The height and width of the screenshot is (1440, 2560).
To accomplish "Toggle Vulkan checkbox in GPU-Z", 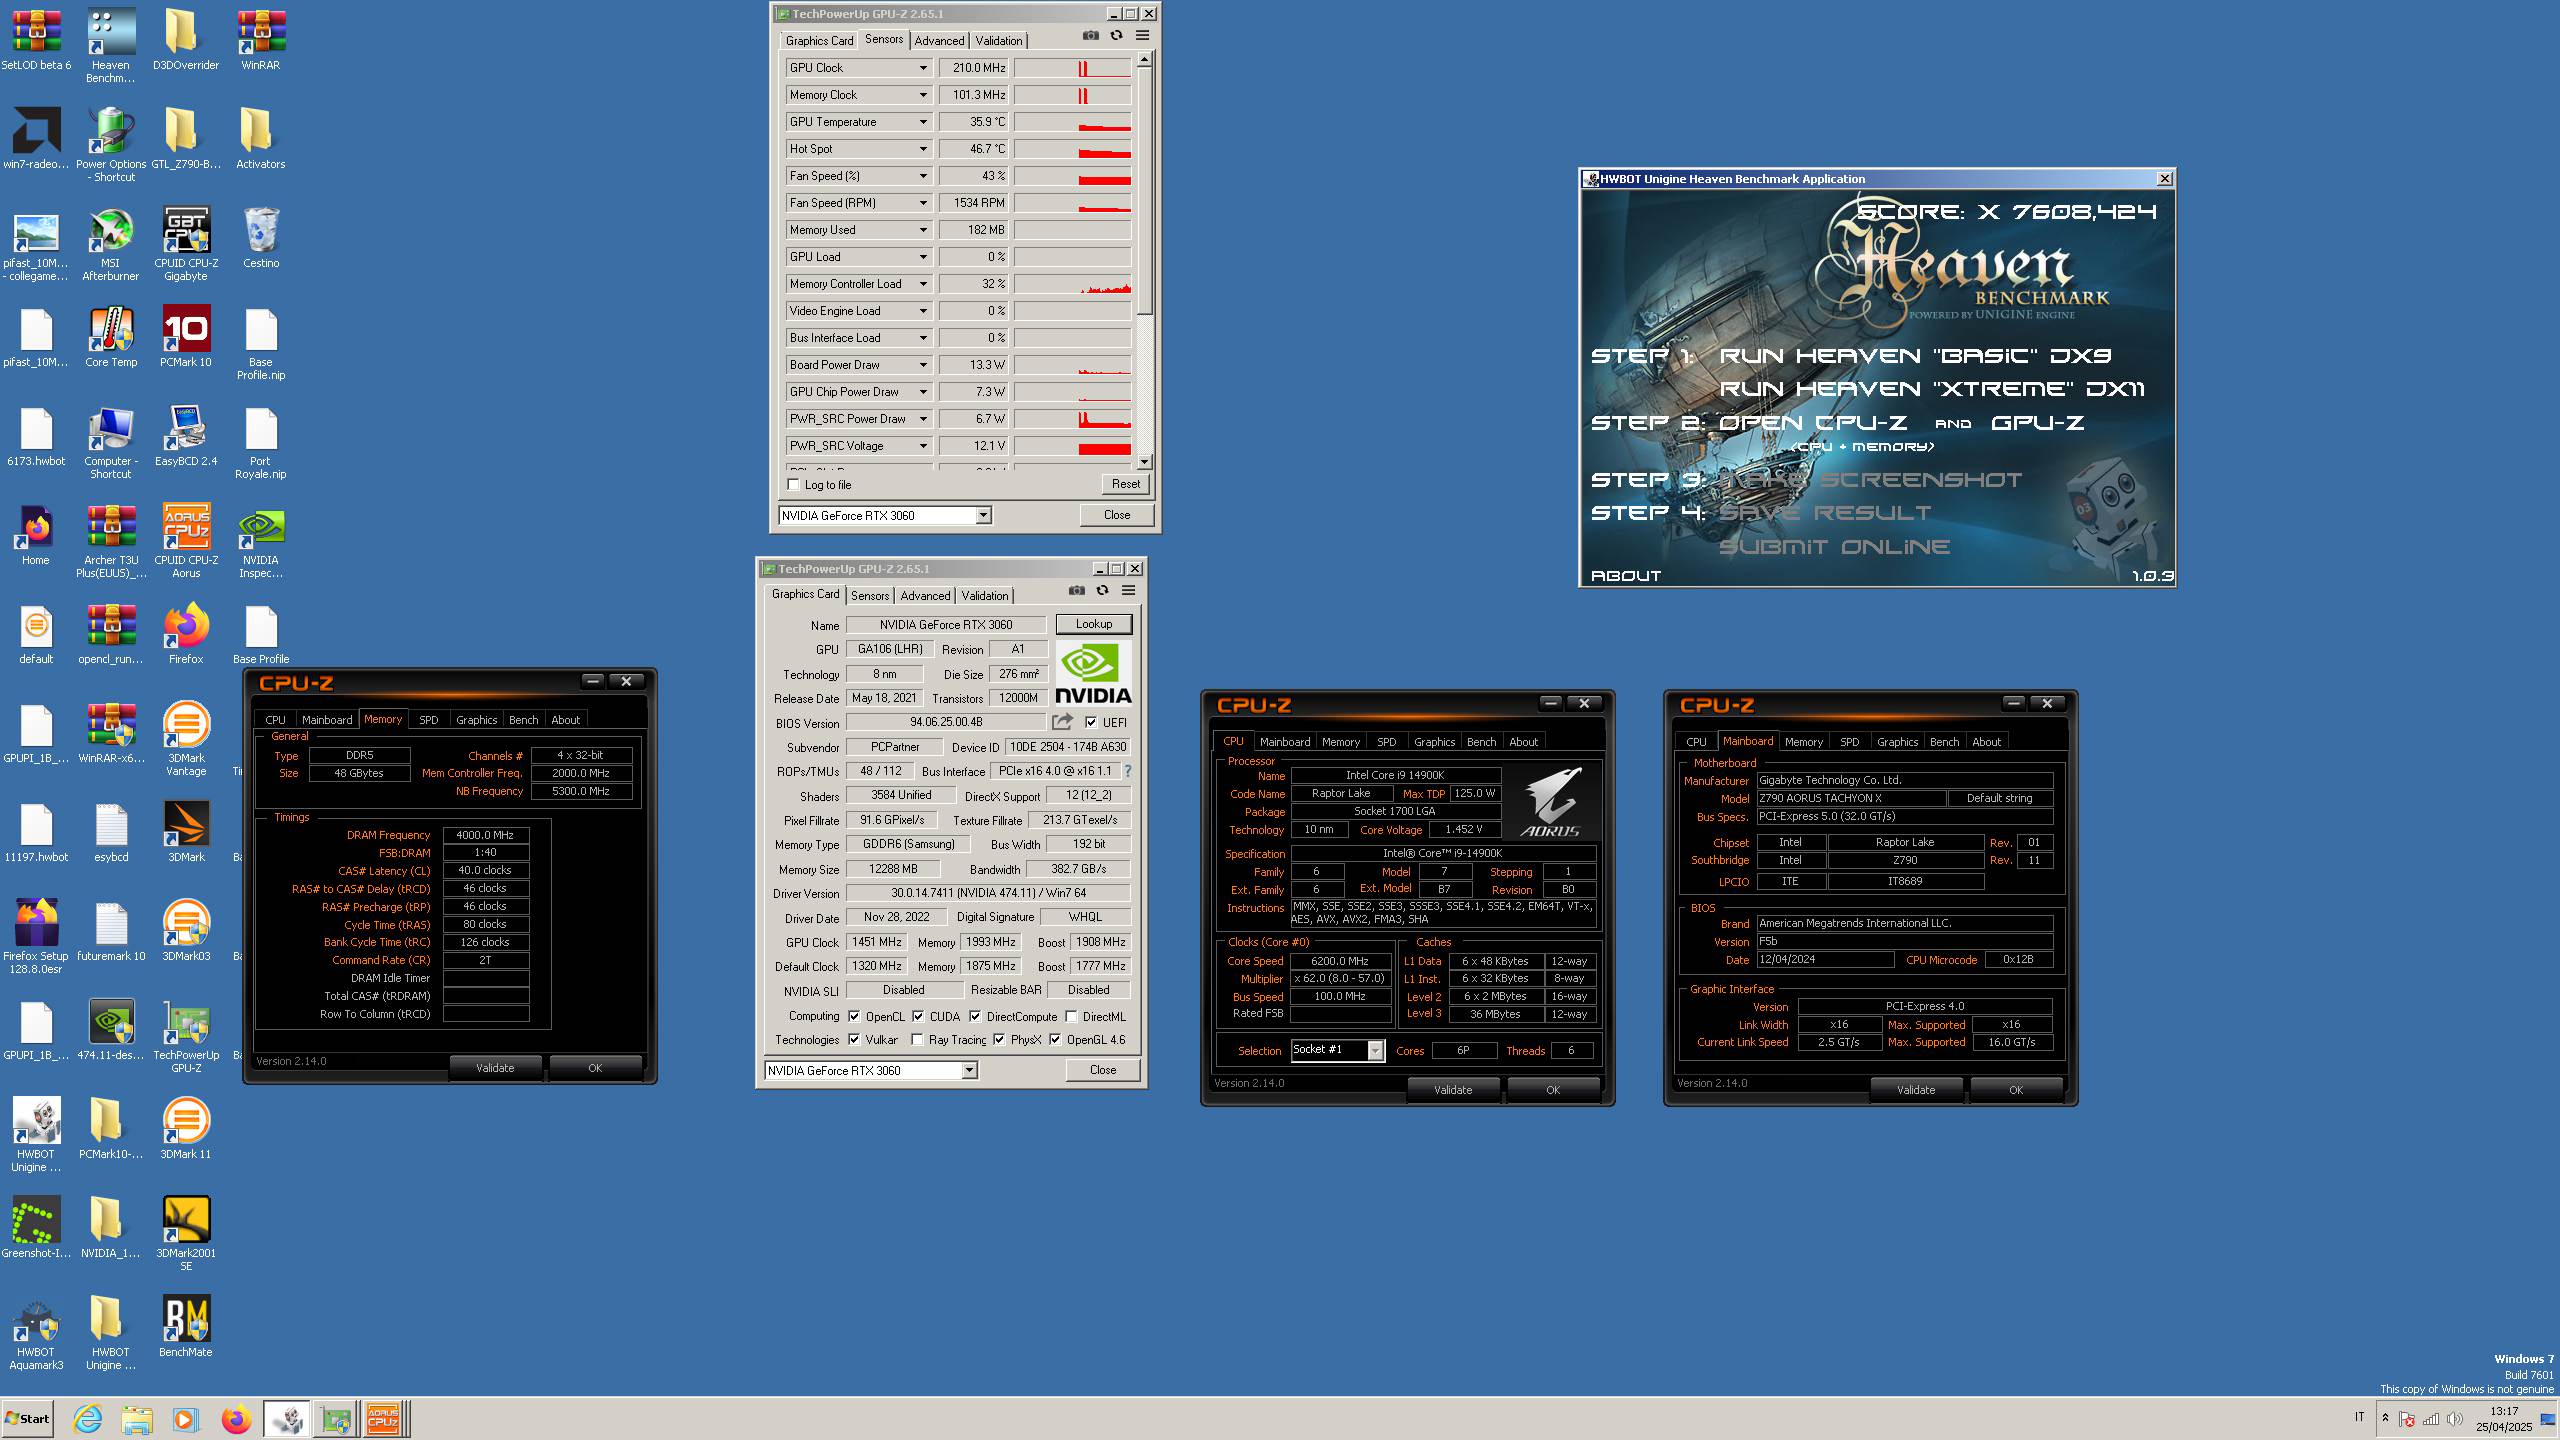I will (x=854, y=1040).
